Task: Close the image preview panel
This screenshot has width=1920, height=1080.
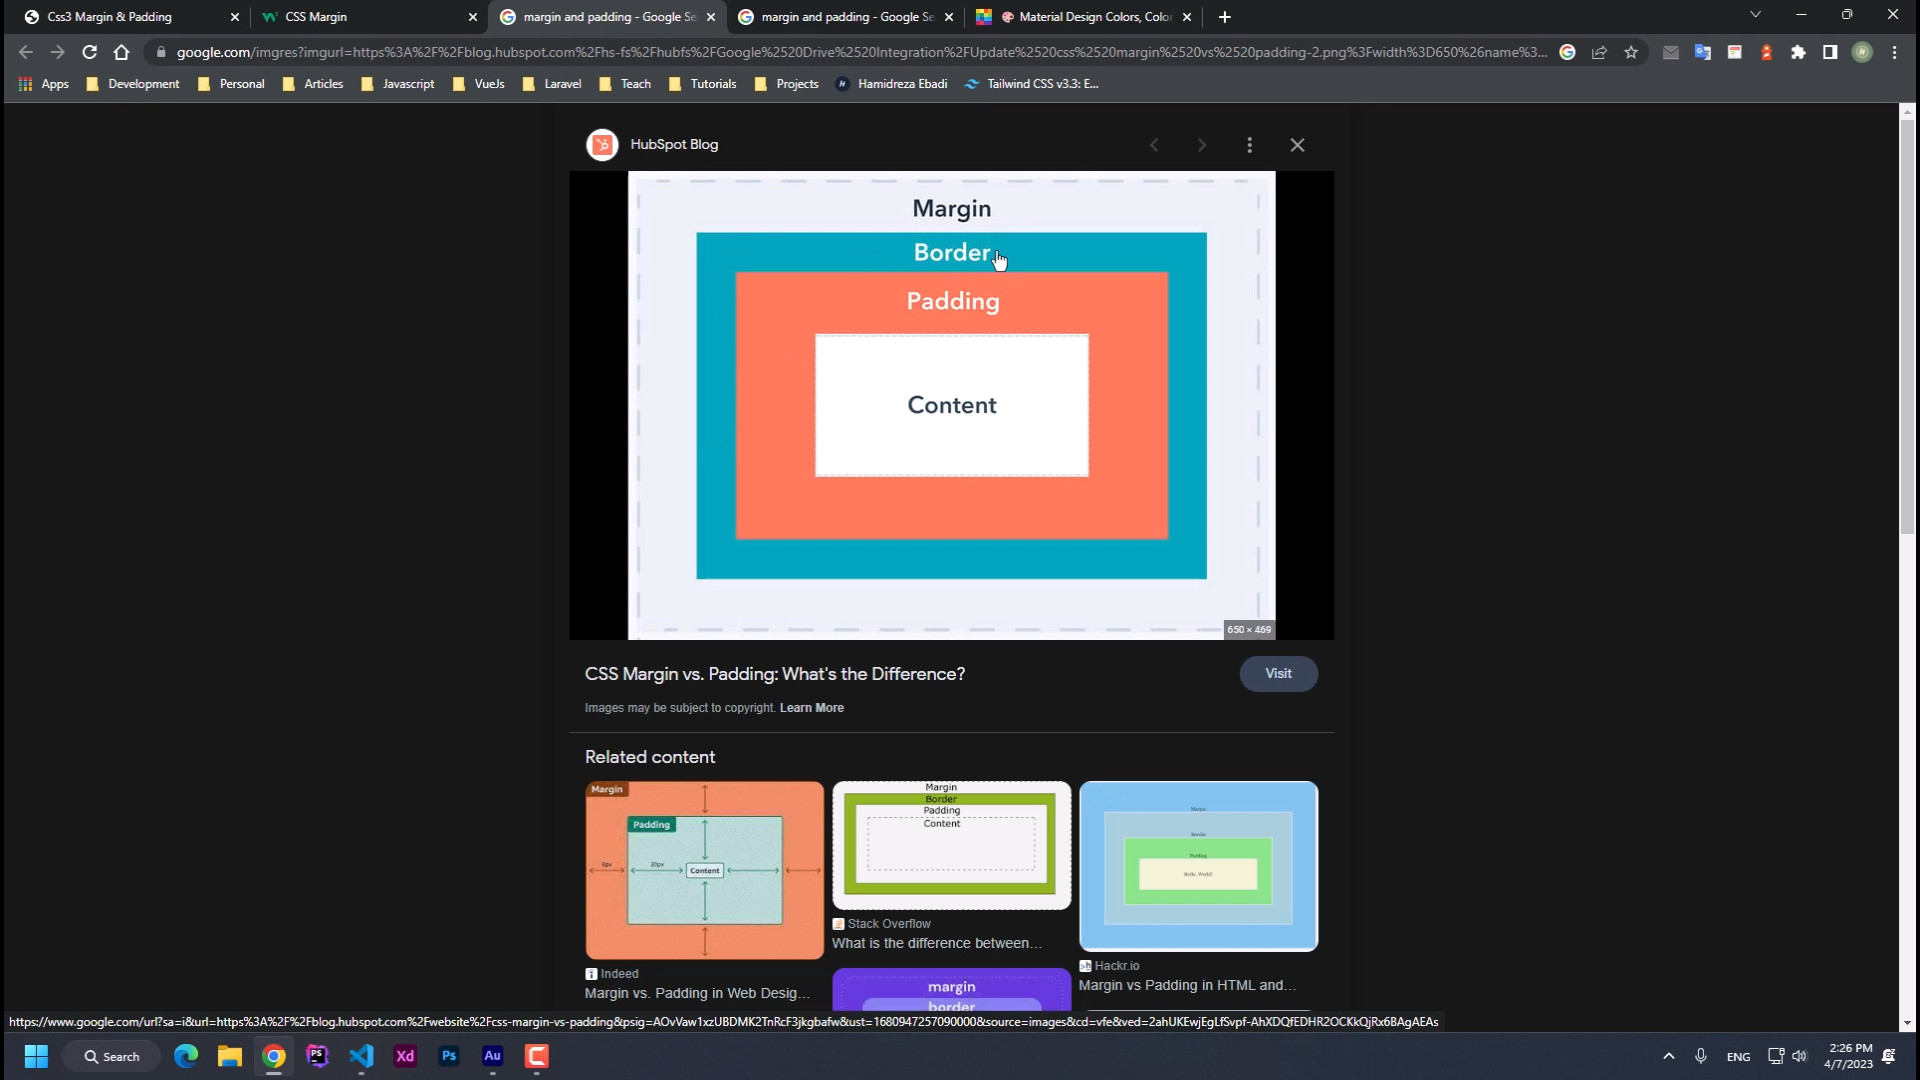Action: pyautogui.click(x=1297, y=145)
